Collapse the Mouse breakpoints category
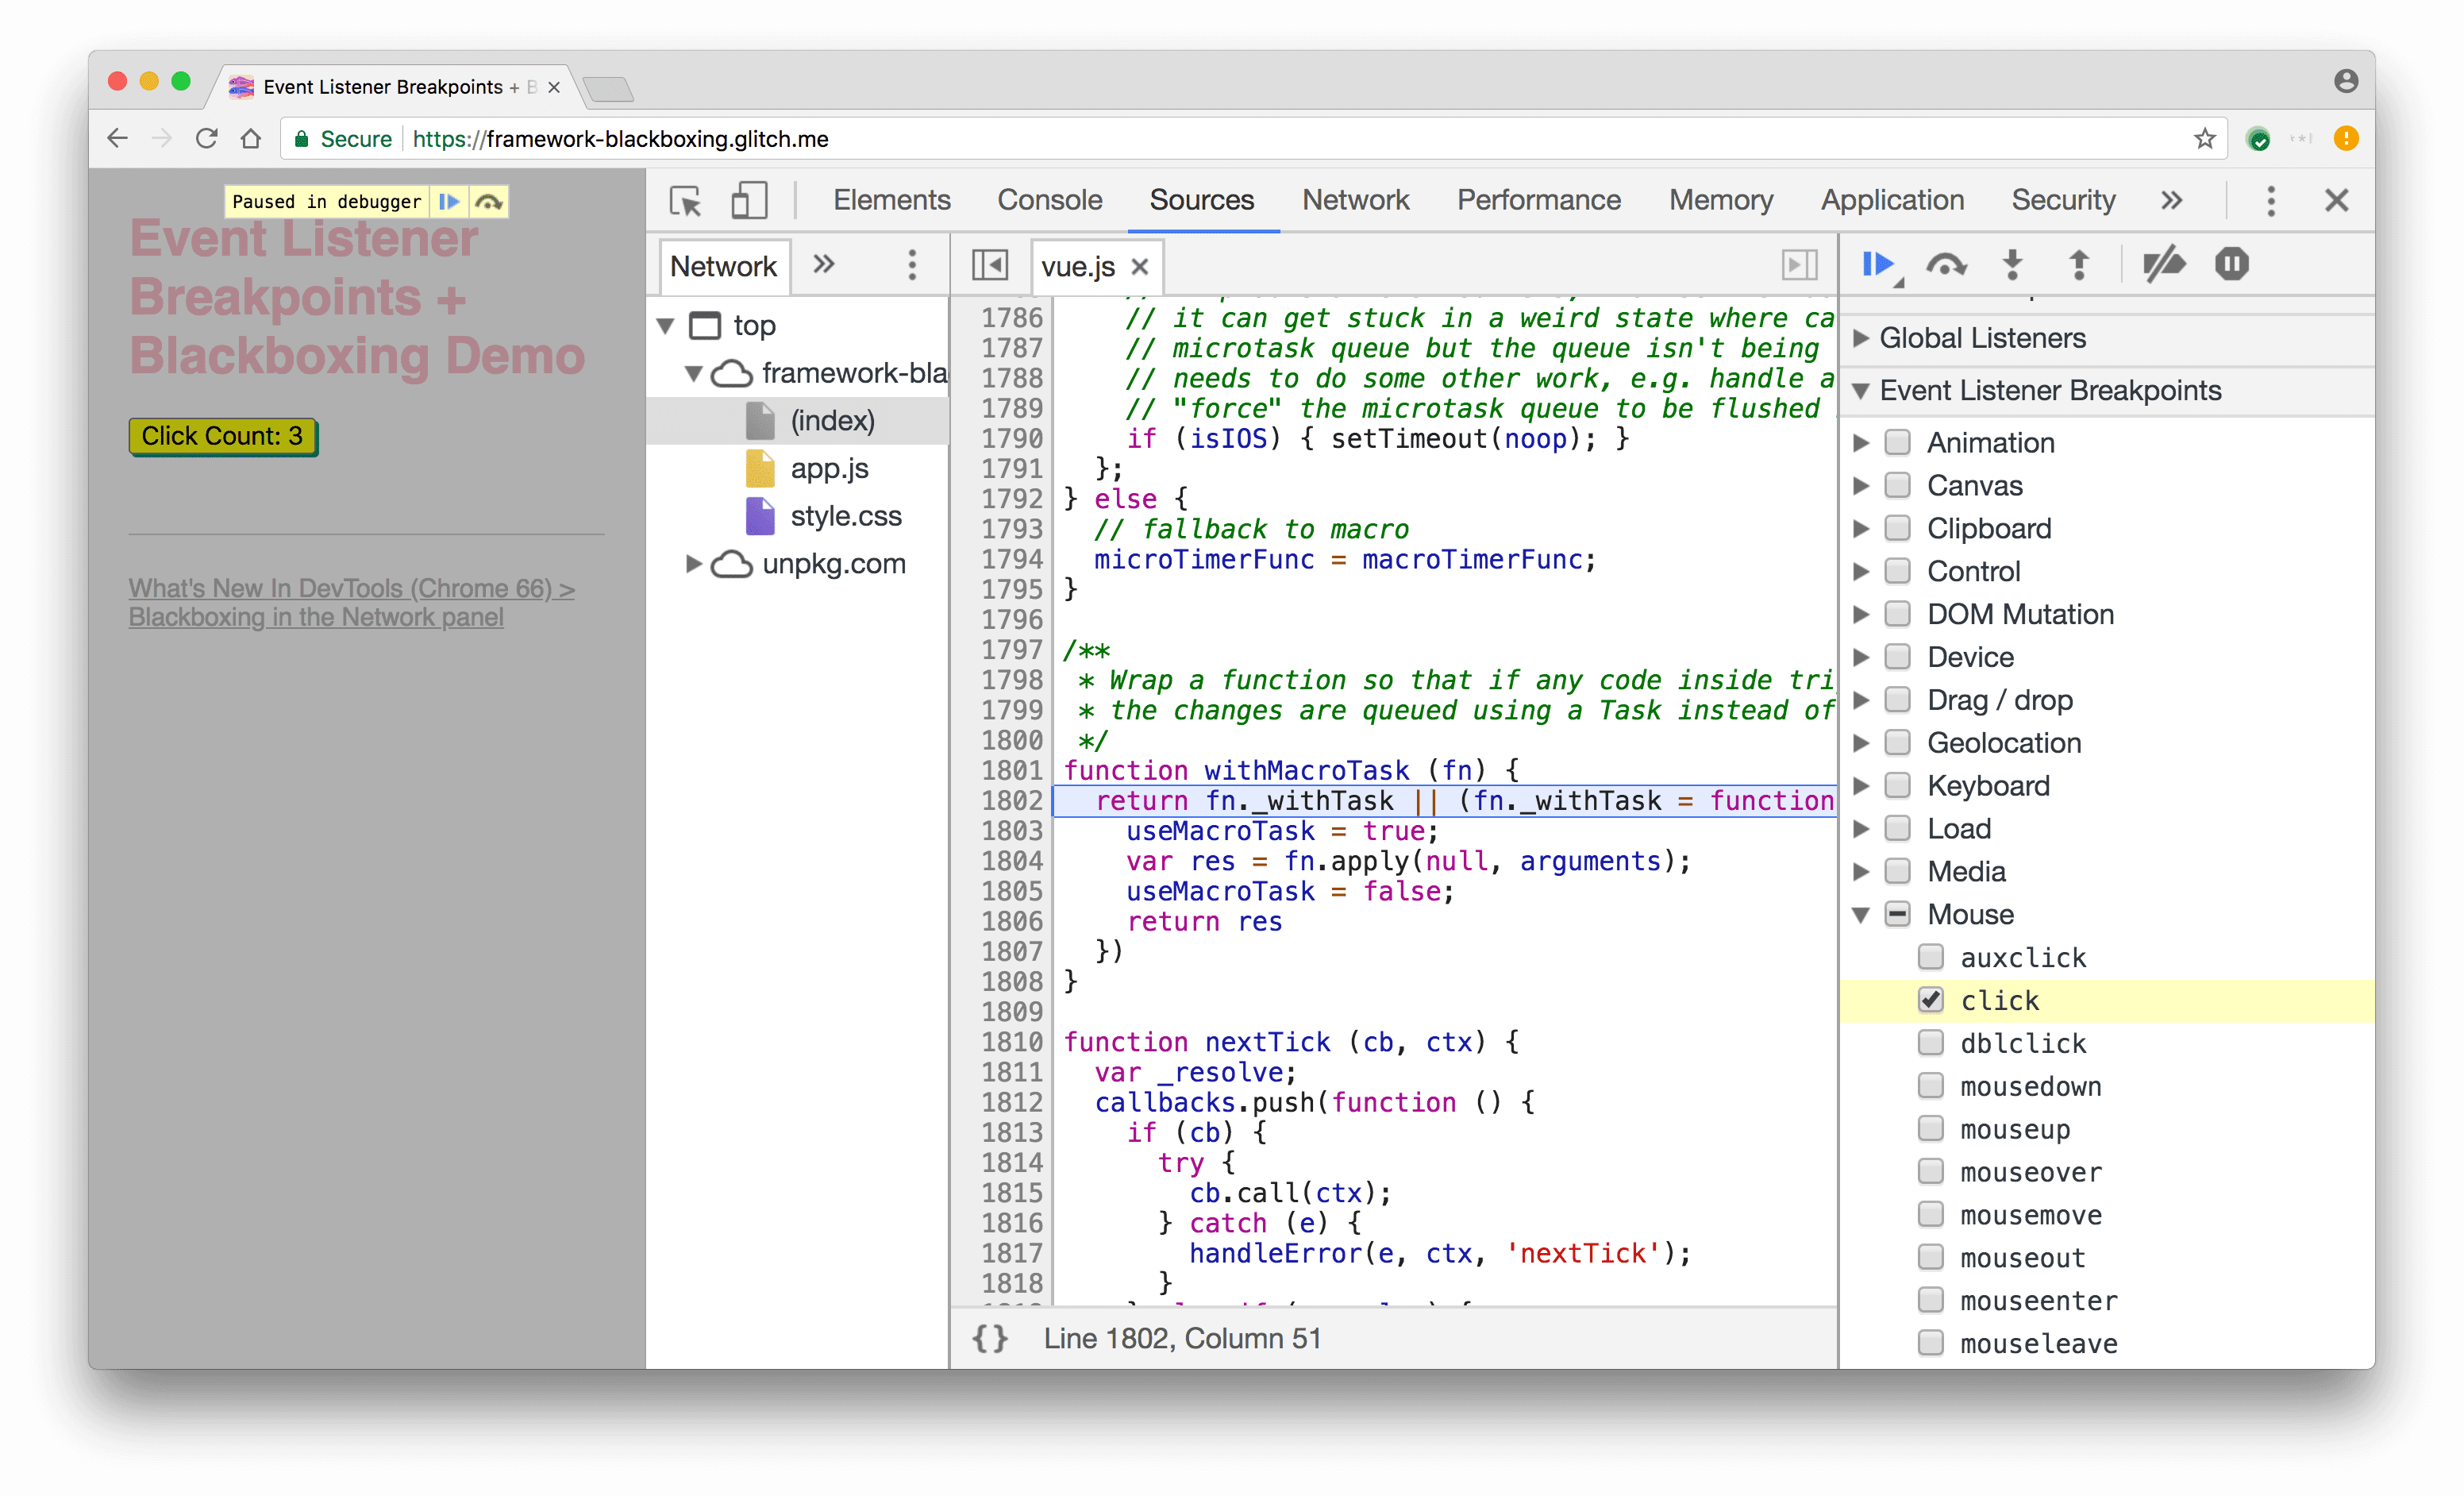 (1871, 913)
